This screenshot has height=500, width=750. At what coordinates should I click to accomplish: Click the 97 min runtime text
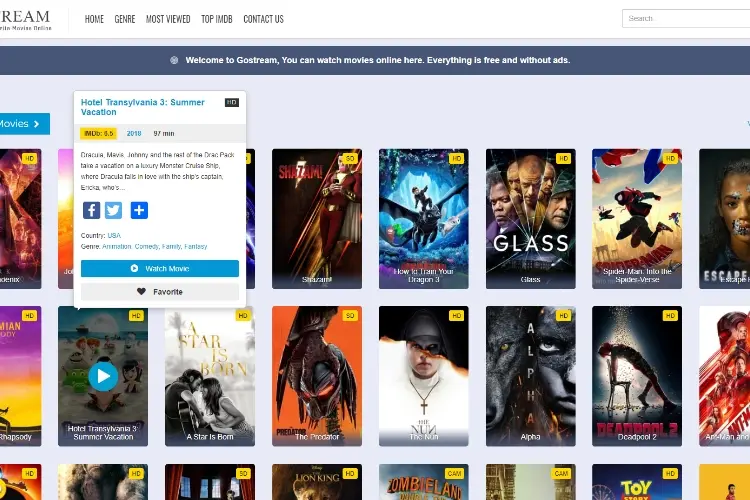pos(164,133)
